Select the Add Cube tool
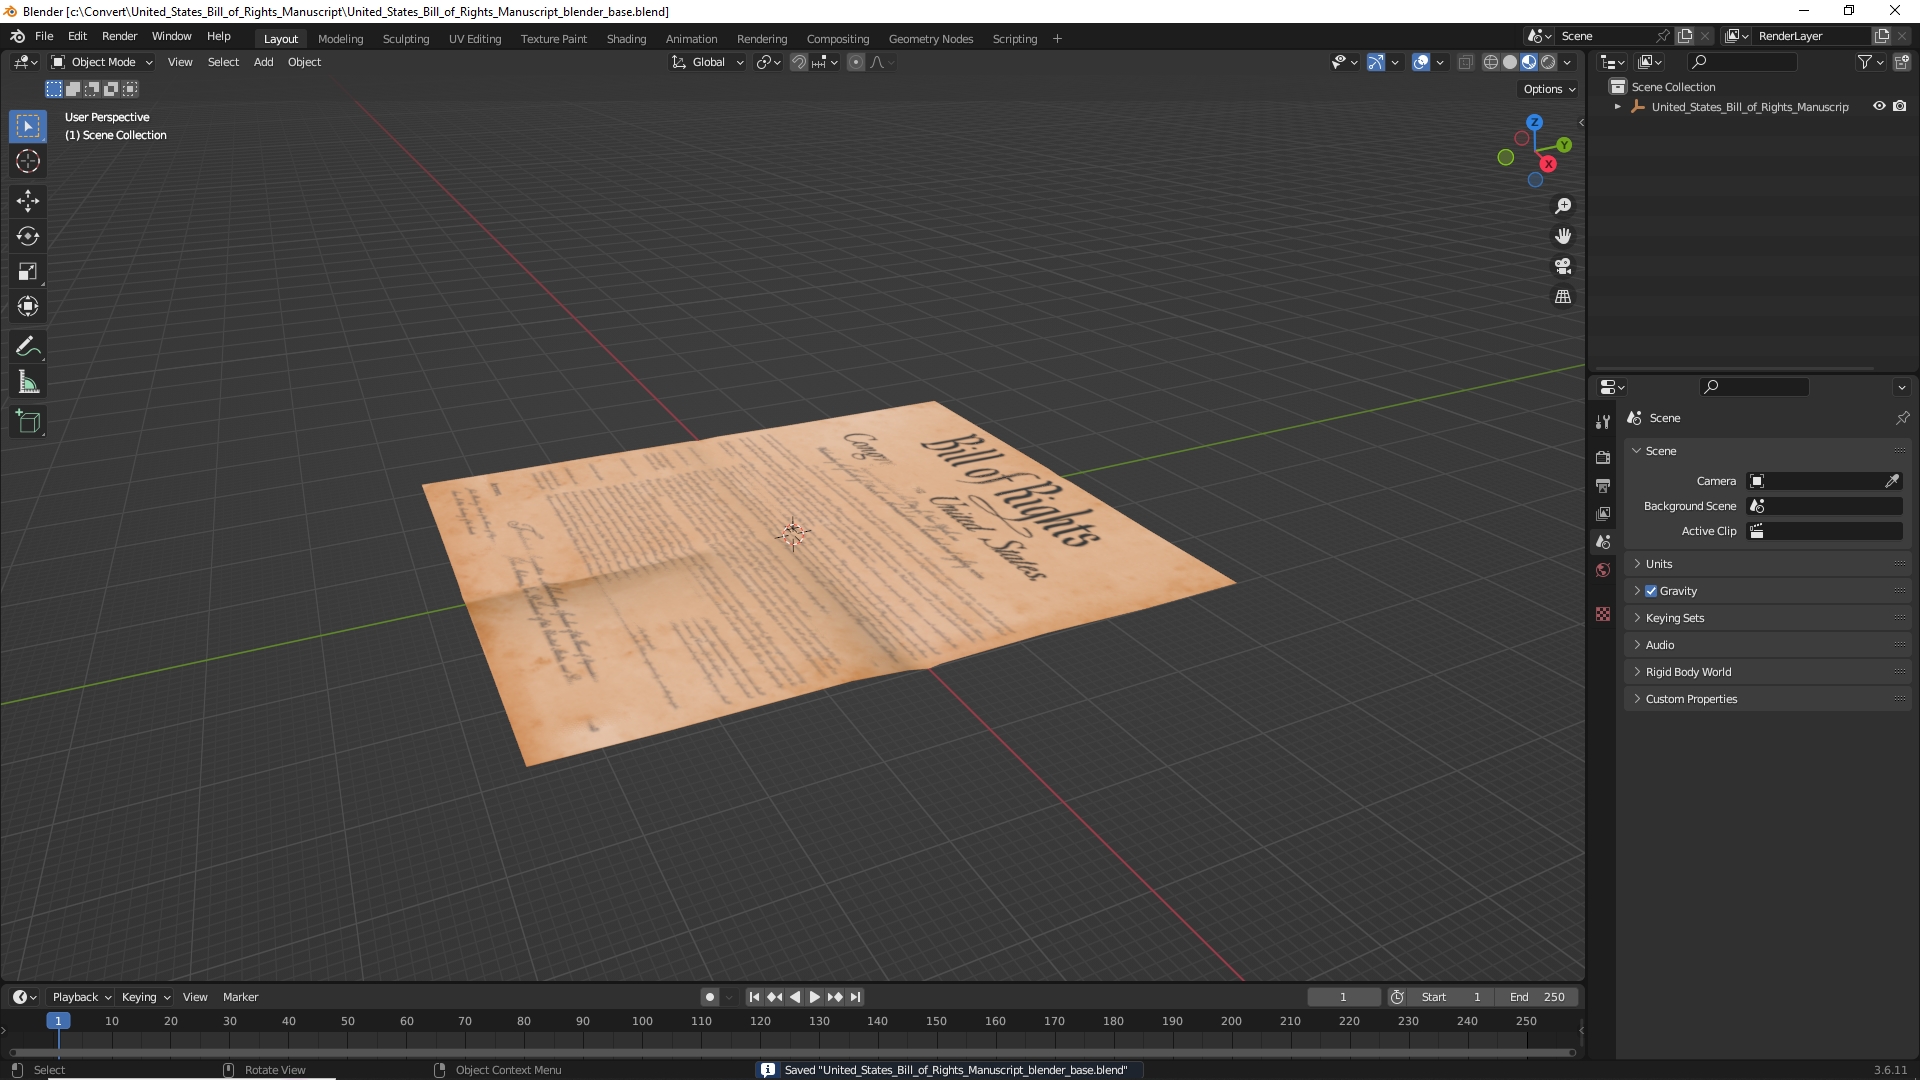 tap(28, 422)
